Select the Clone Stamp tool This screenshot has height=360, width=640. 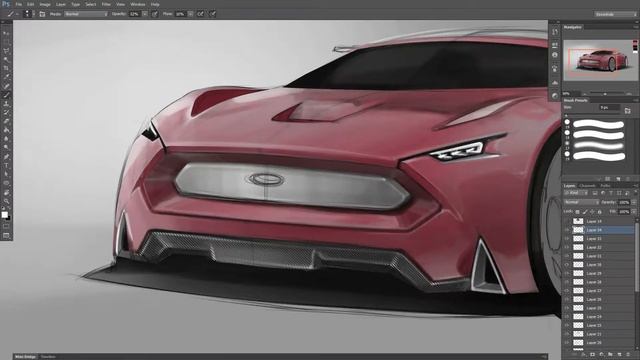click(6, 104)
